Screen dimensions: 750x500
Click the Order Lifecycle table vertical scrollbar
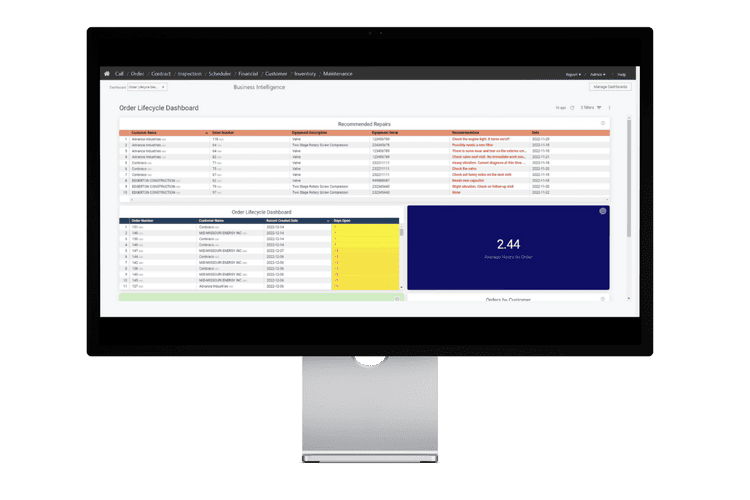click(x=402, y=232)
